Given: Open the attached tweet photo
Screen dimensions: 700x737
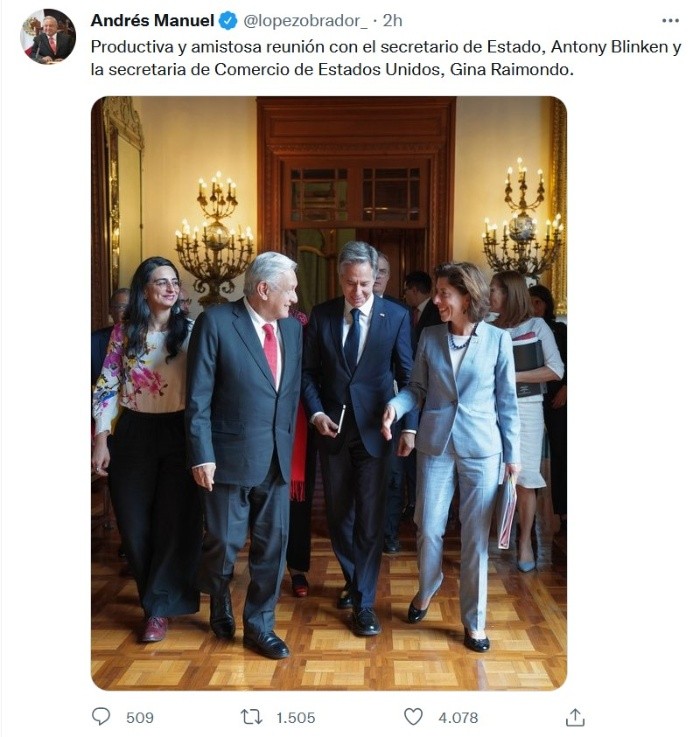Looking at the screenshot, I should tap(329, 393).
